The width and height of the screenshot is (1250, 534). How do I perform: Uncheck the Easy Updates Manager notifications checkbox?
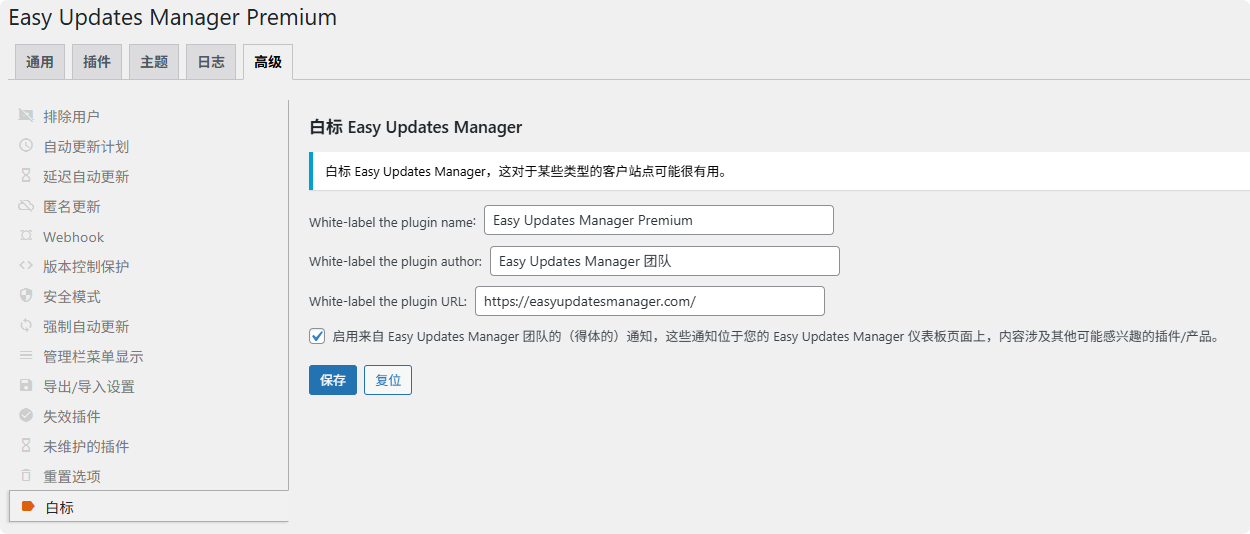point(317,336)
